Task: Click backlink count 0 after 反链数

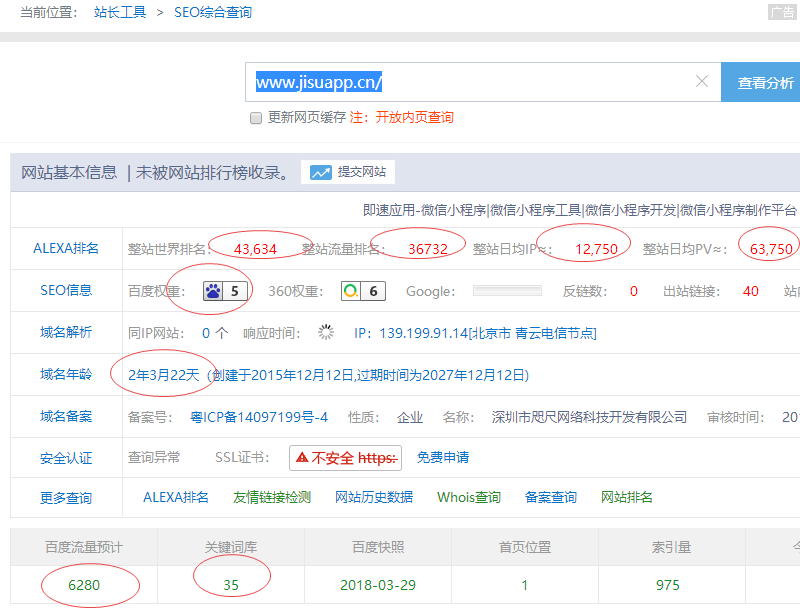Action: coord(634,291)
